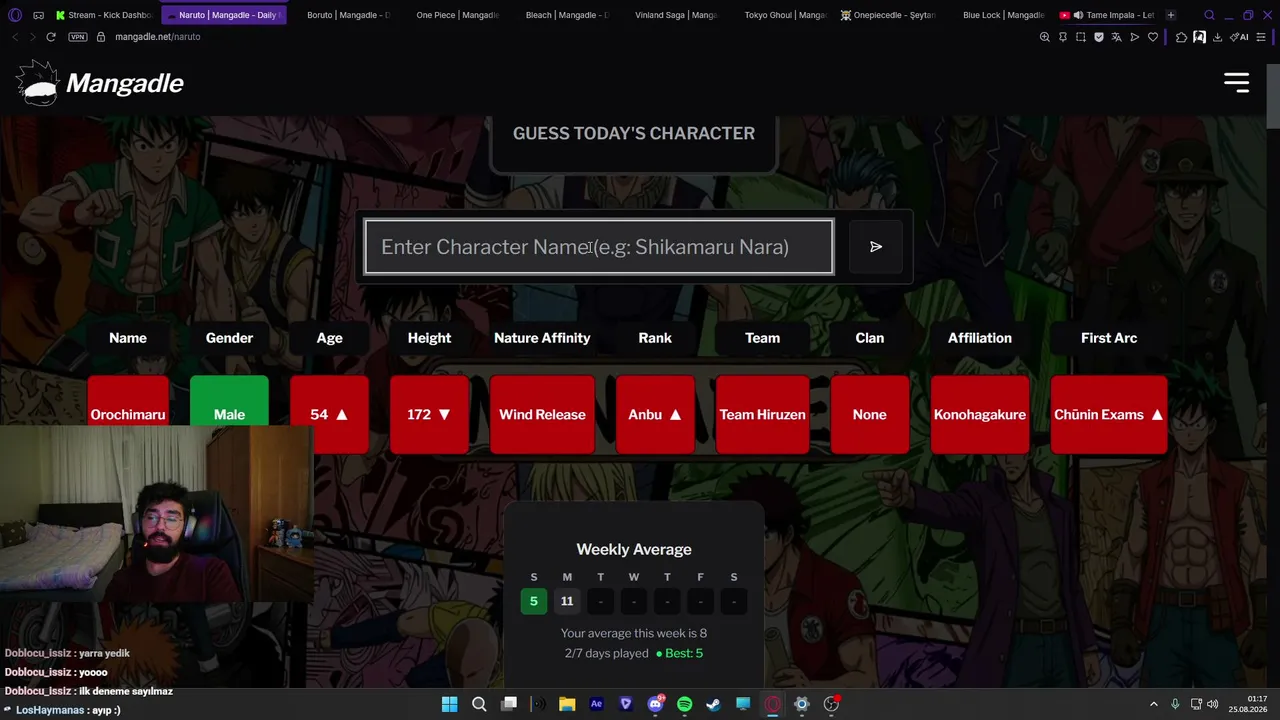
Task: Go forward to the next page
Action: click(32, 37)
